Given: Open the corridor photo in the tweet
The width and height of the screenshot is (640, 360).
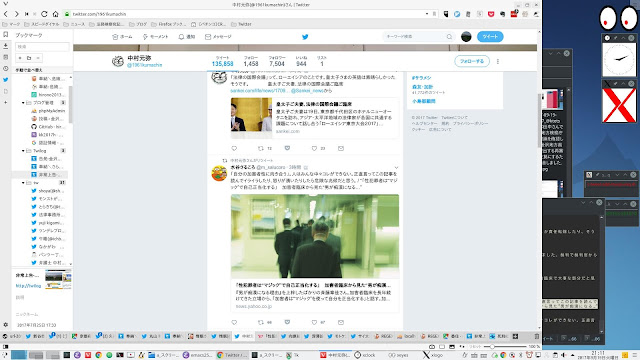Looking at the screenshot, I should point(315,236).
